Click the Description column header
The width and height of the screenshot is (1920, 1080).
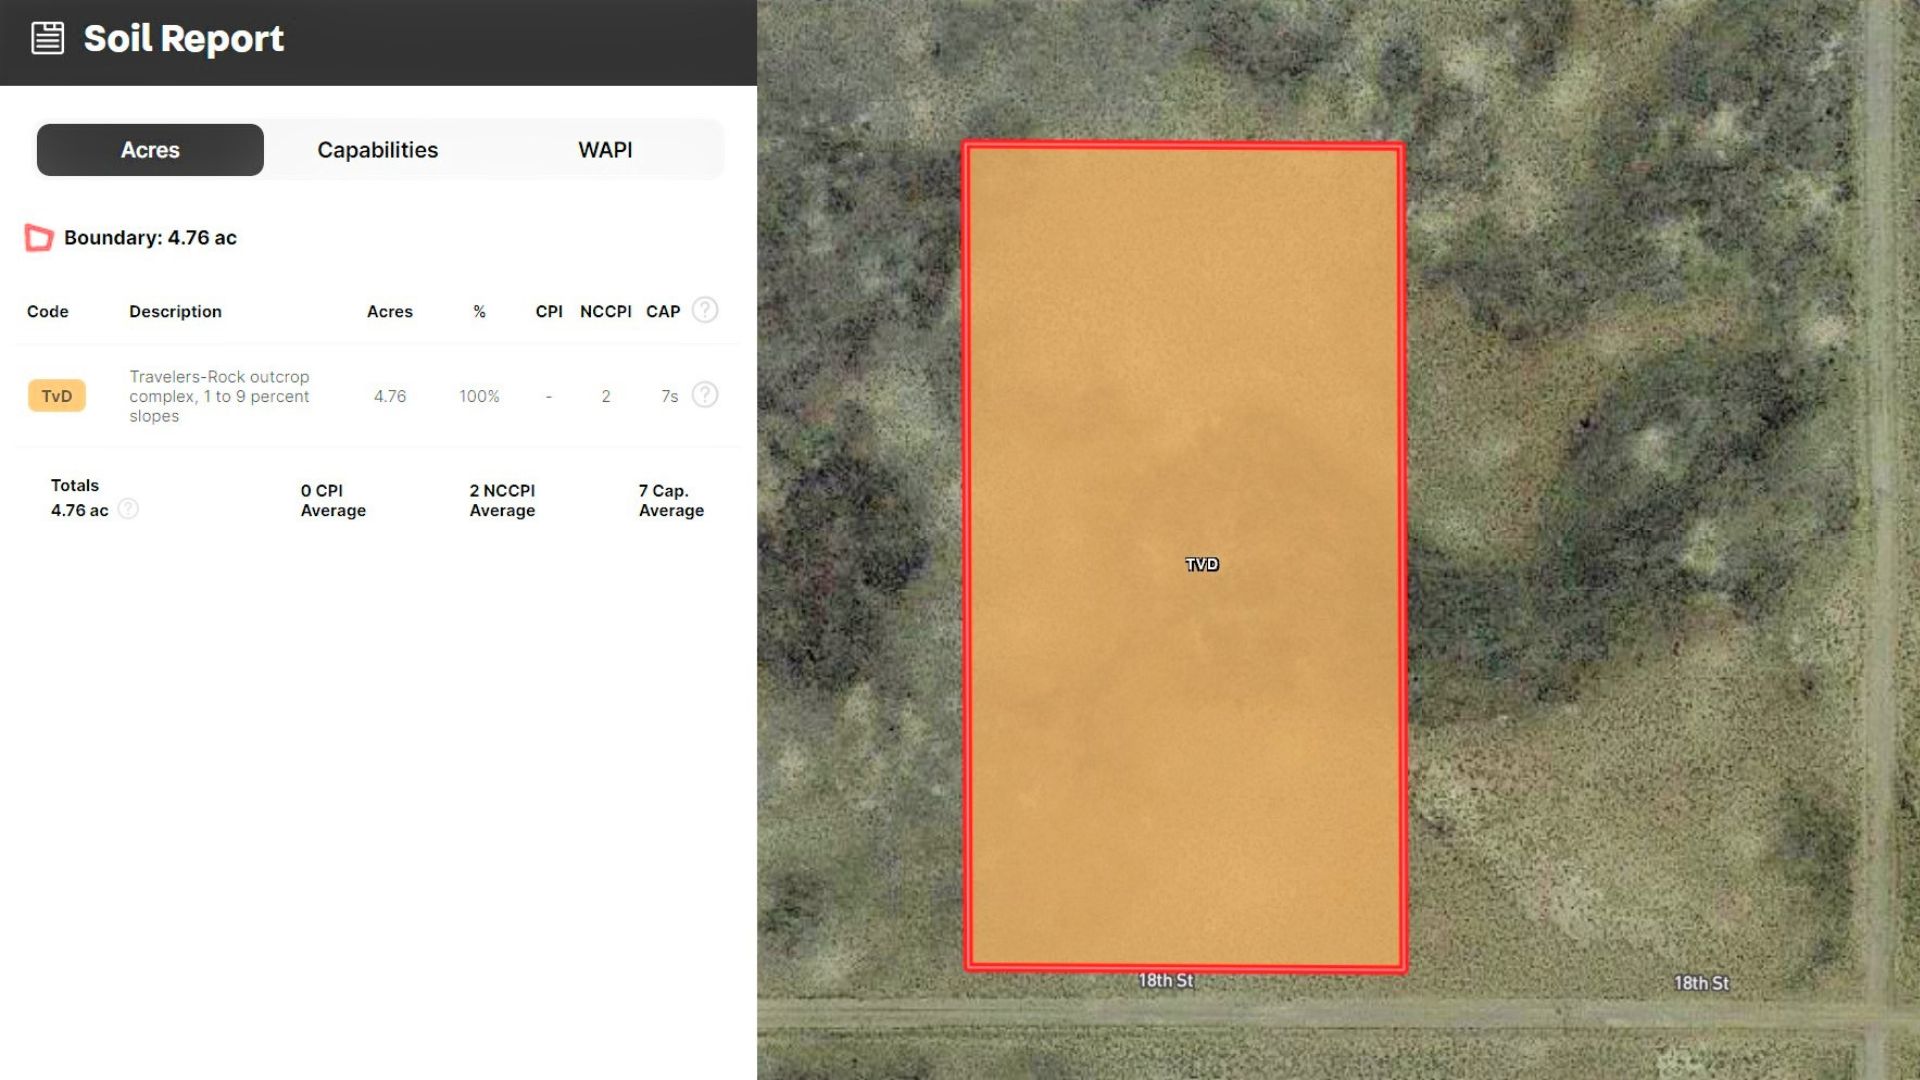pyautogui.click(x=175, y=312)
